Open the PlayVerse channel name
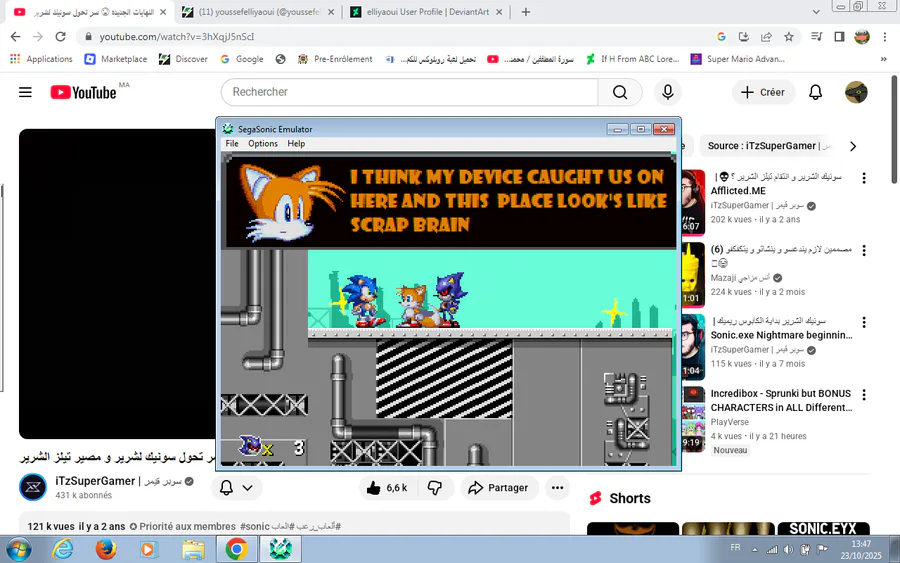 tap(730, 422)
